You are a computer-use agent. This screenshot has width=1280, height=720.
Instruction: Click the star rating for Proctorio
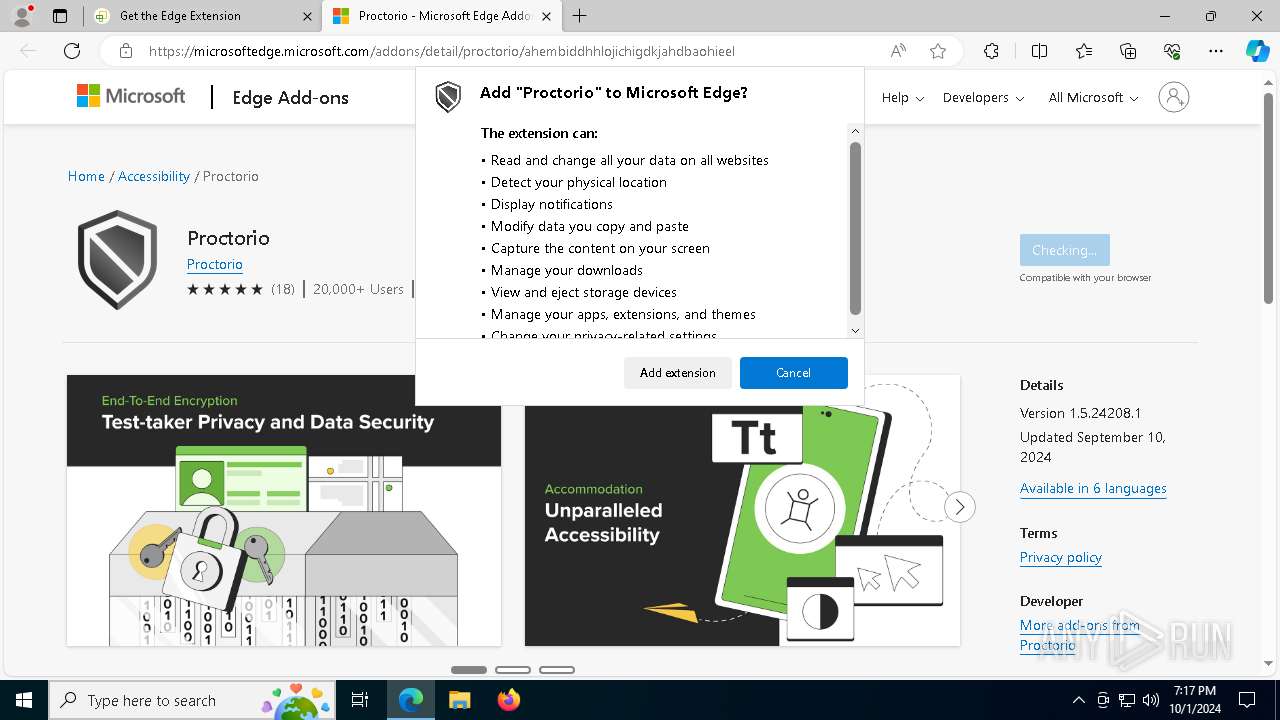(225, 289)
